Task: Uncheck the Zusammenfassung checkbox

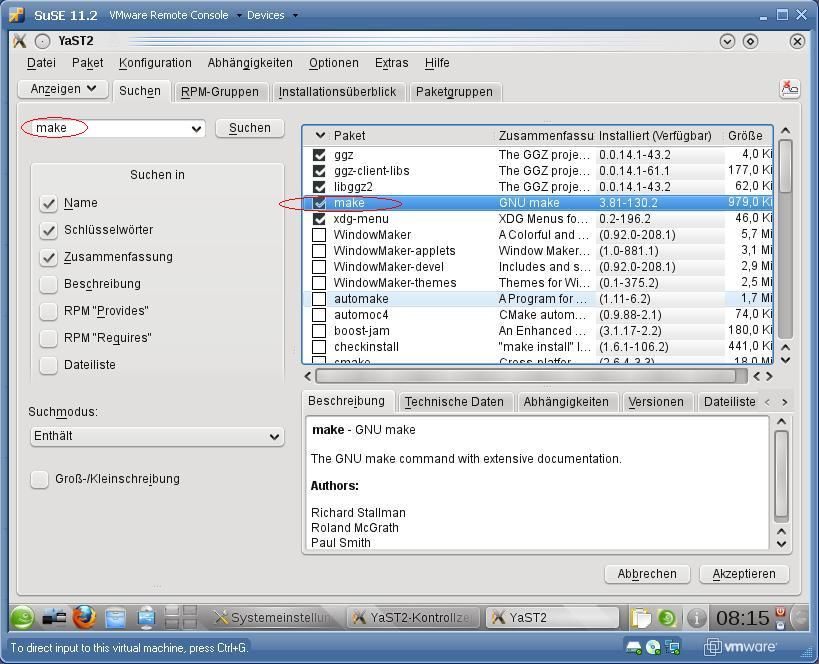Action: 49,257
